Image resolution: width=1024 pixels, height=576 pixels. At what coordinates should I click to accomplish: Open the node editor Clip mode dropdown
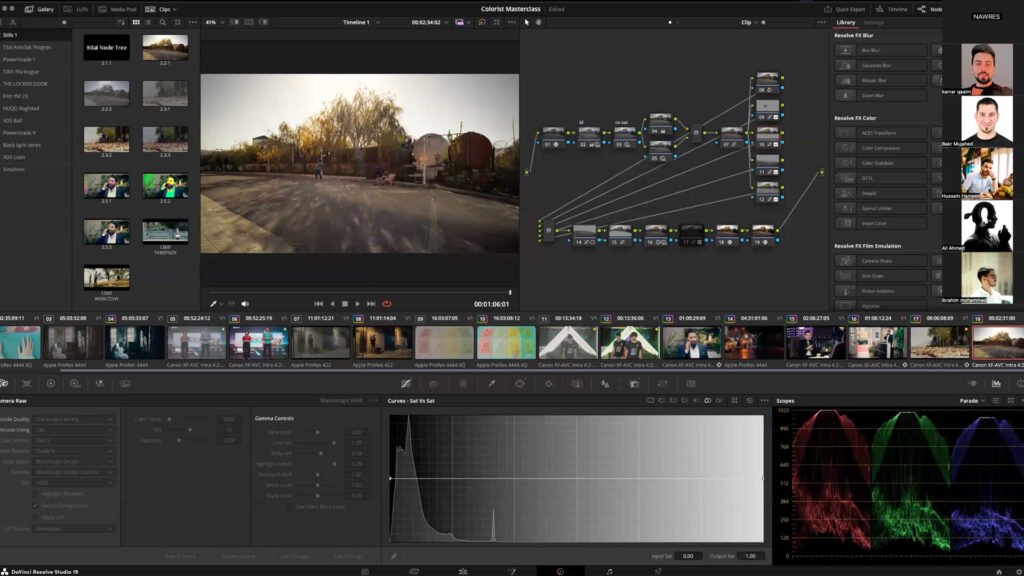click(749, 22)
